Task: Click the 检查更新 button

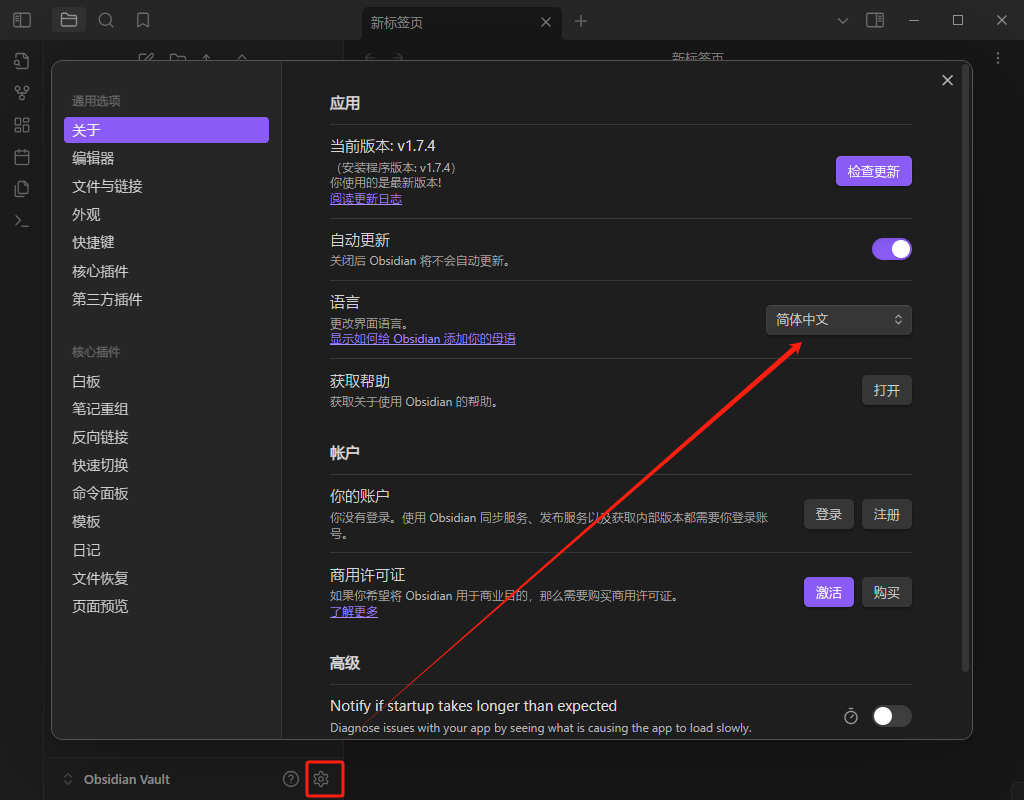Action: point(873,170)
